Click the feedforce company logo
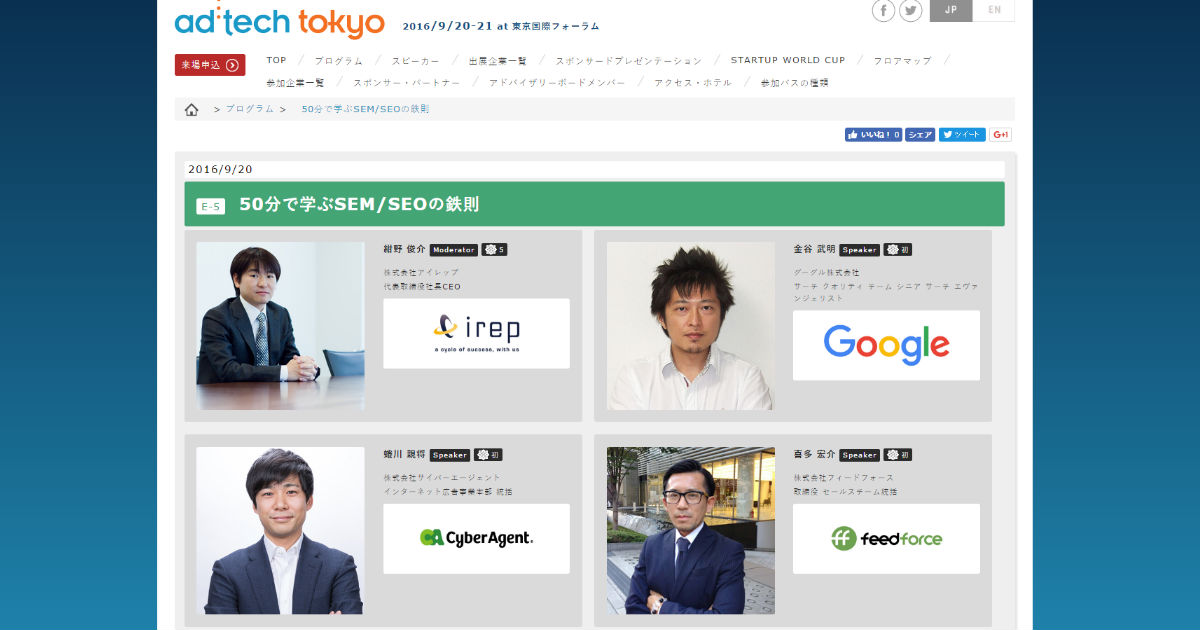The width and height of the screenshot is (1200, 630). pos(886,538)
